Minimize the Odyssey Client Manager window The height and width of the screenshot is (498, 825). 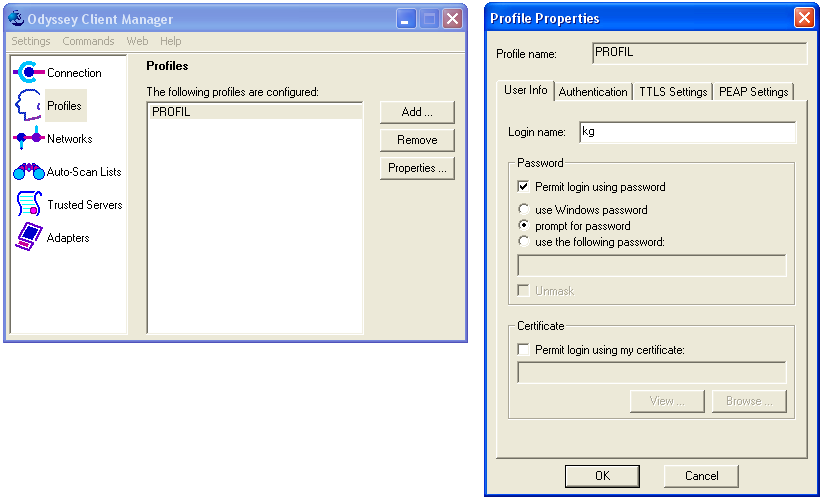click(x=406, y=19)
